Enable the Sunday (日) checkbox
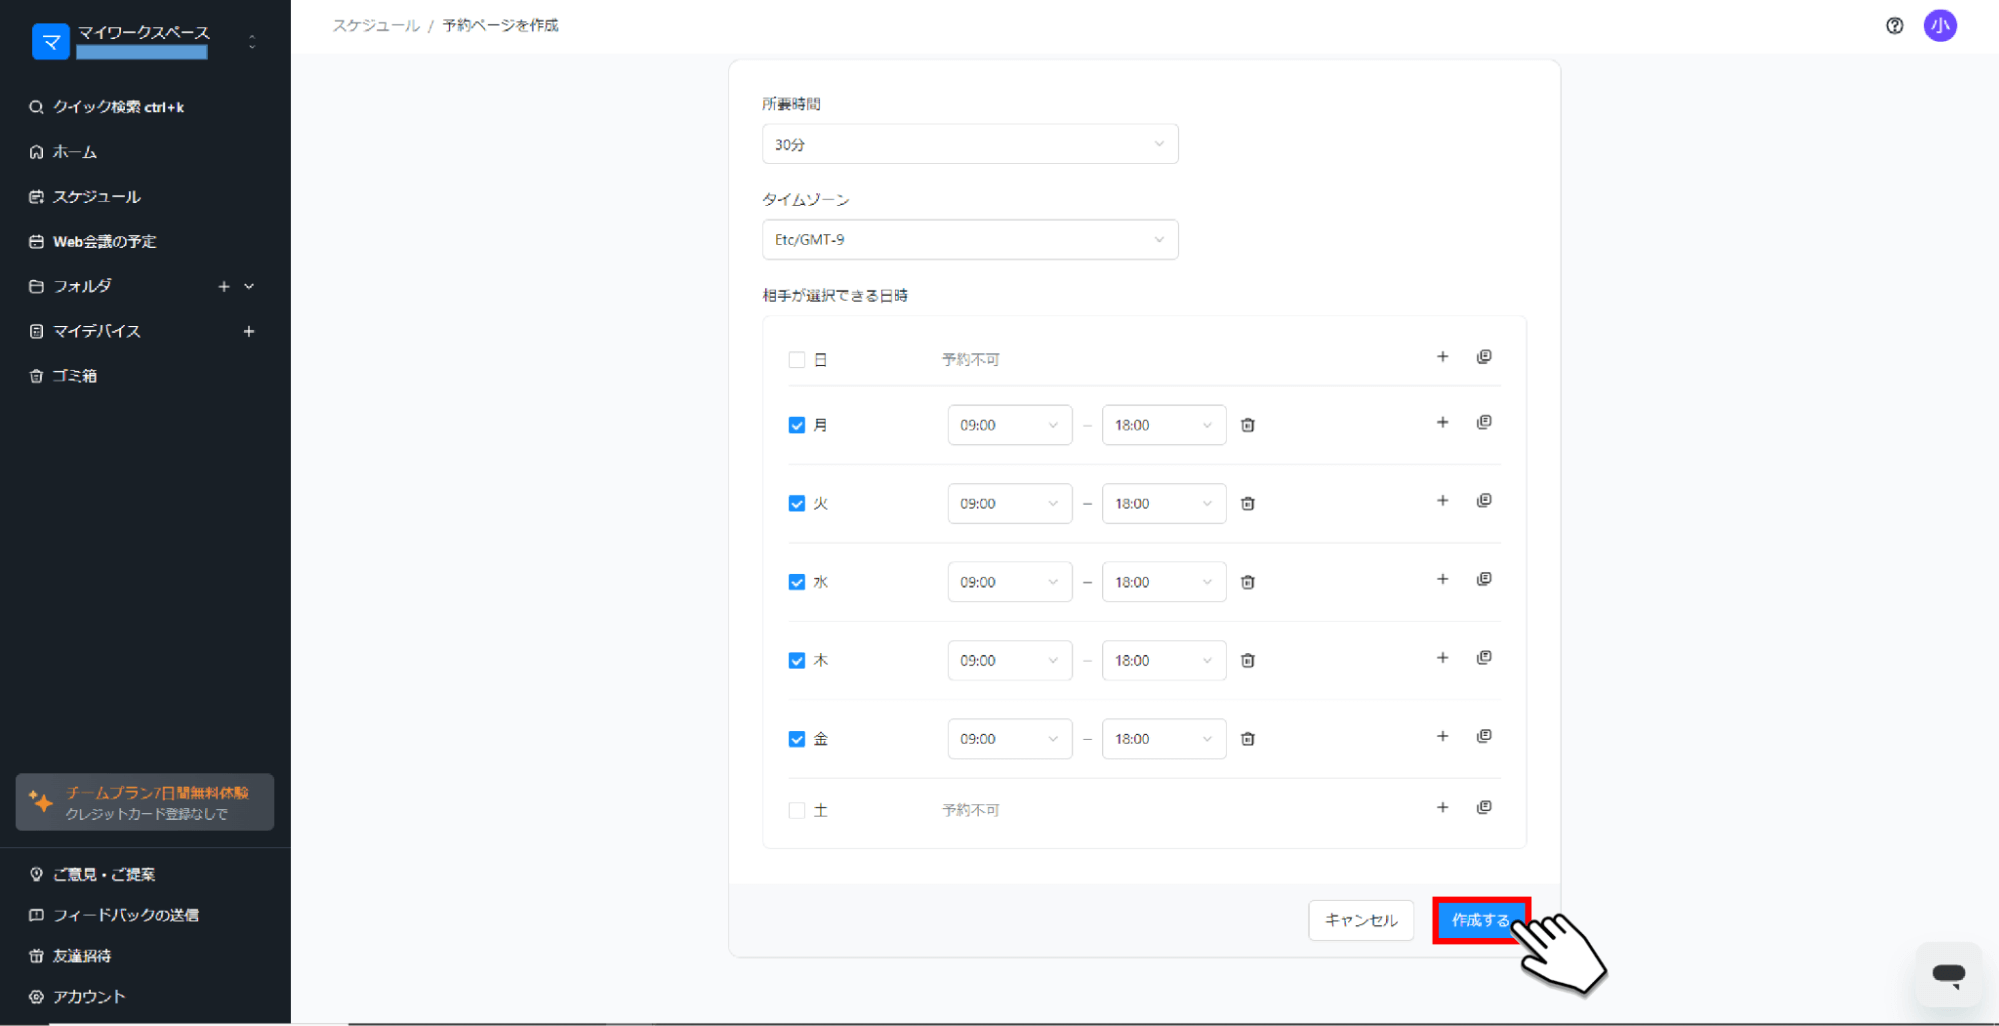 point(797,360)
